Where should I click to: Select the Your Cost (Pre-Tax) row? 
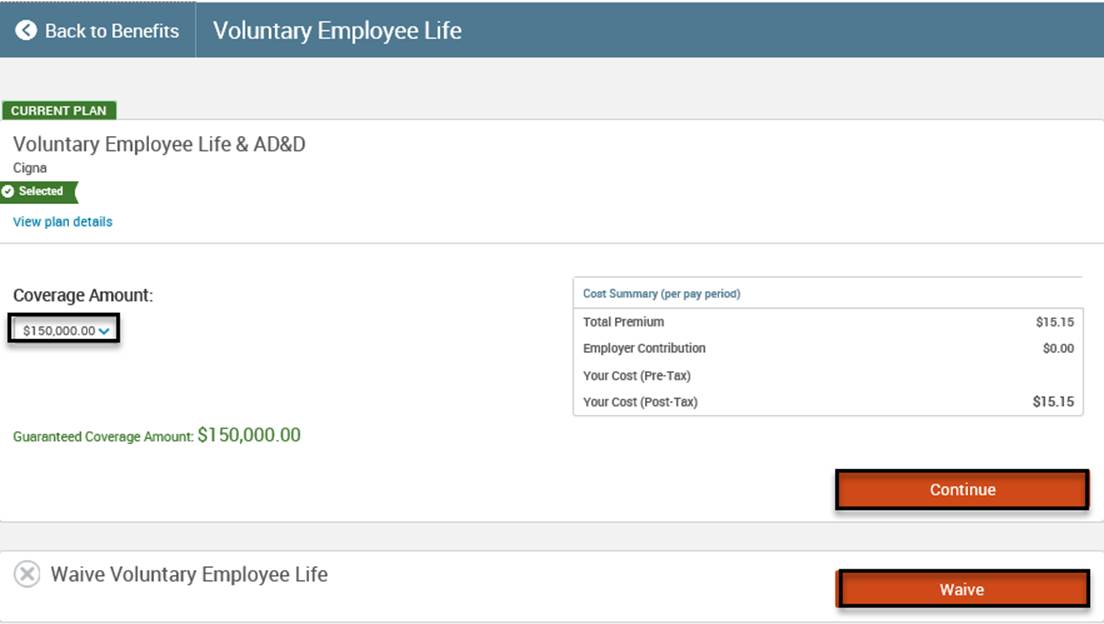[x=827, y=376]
